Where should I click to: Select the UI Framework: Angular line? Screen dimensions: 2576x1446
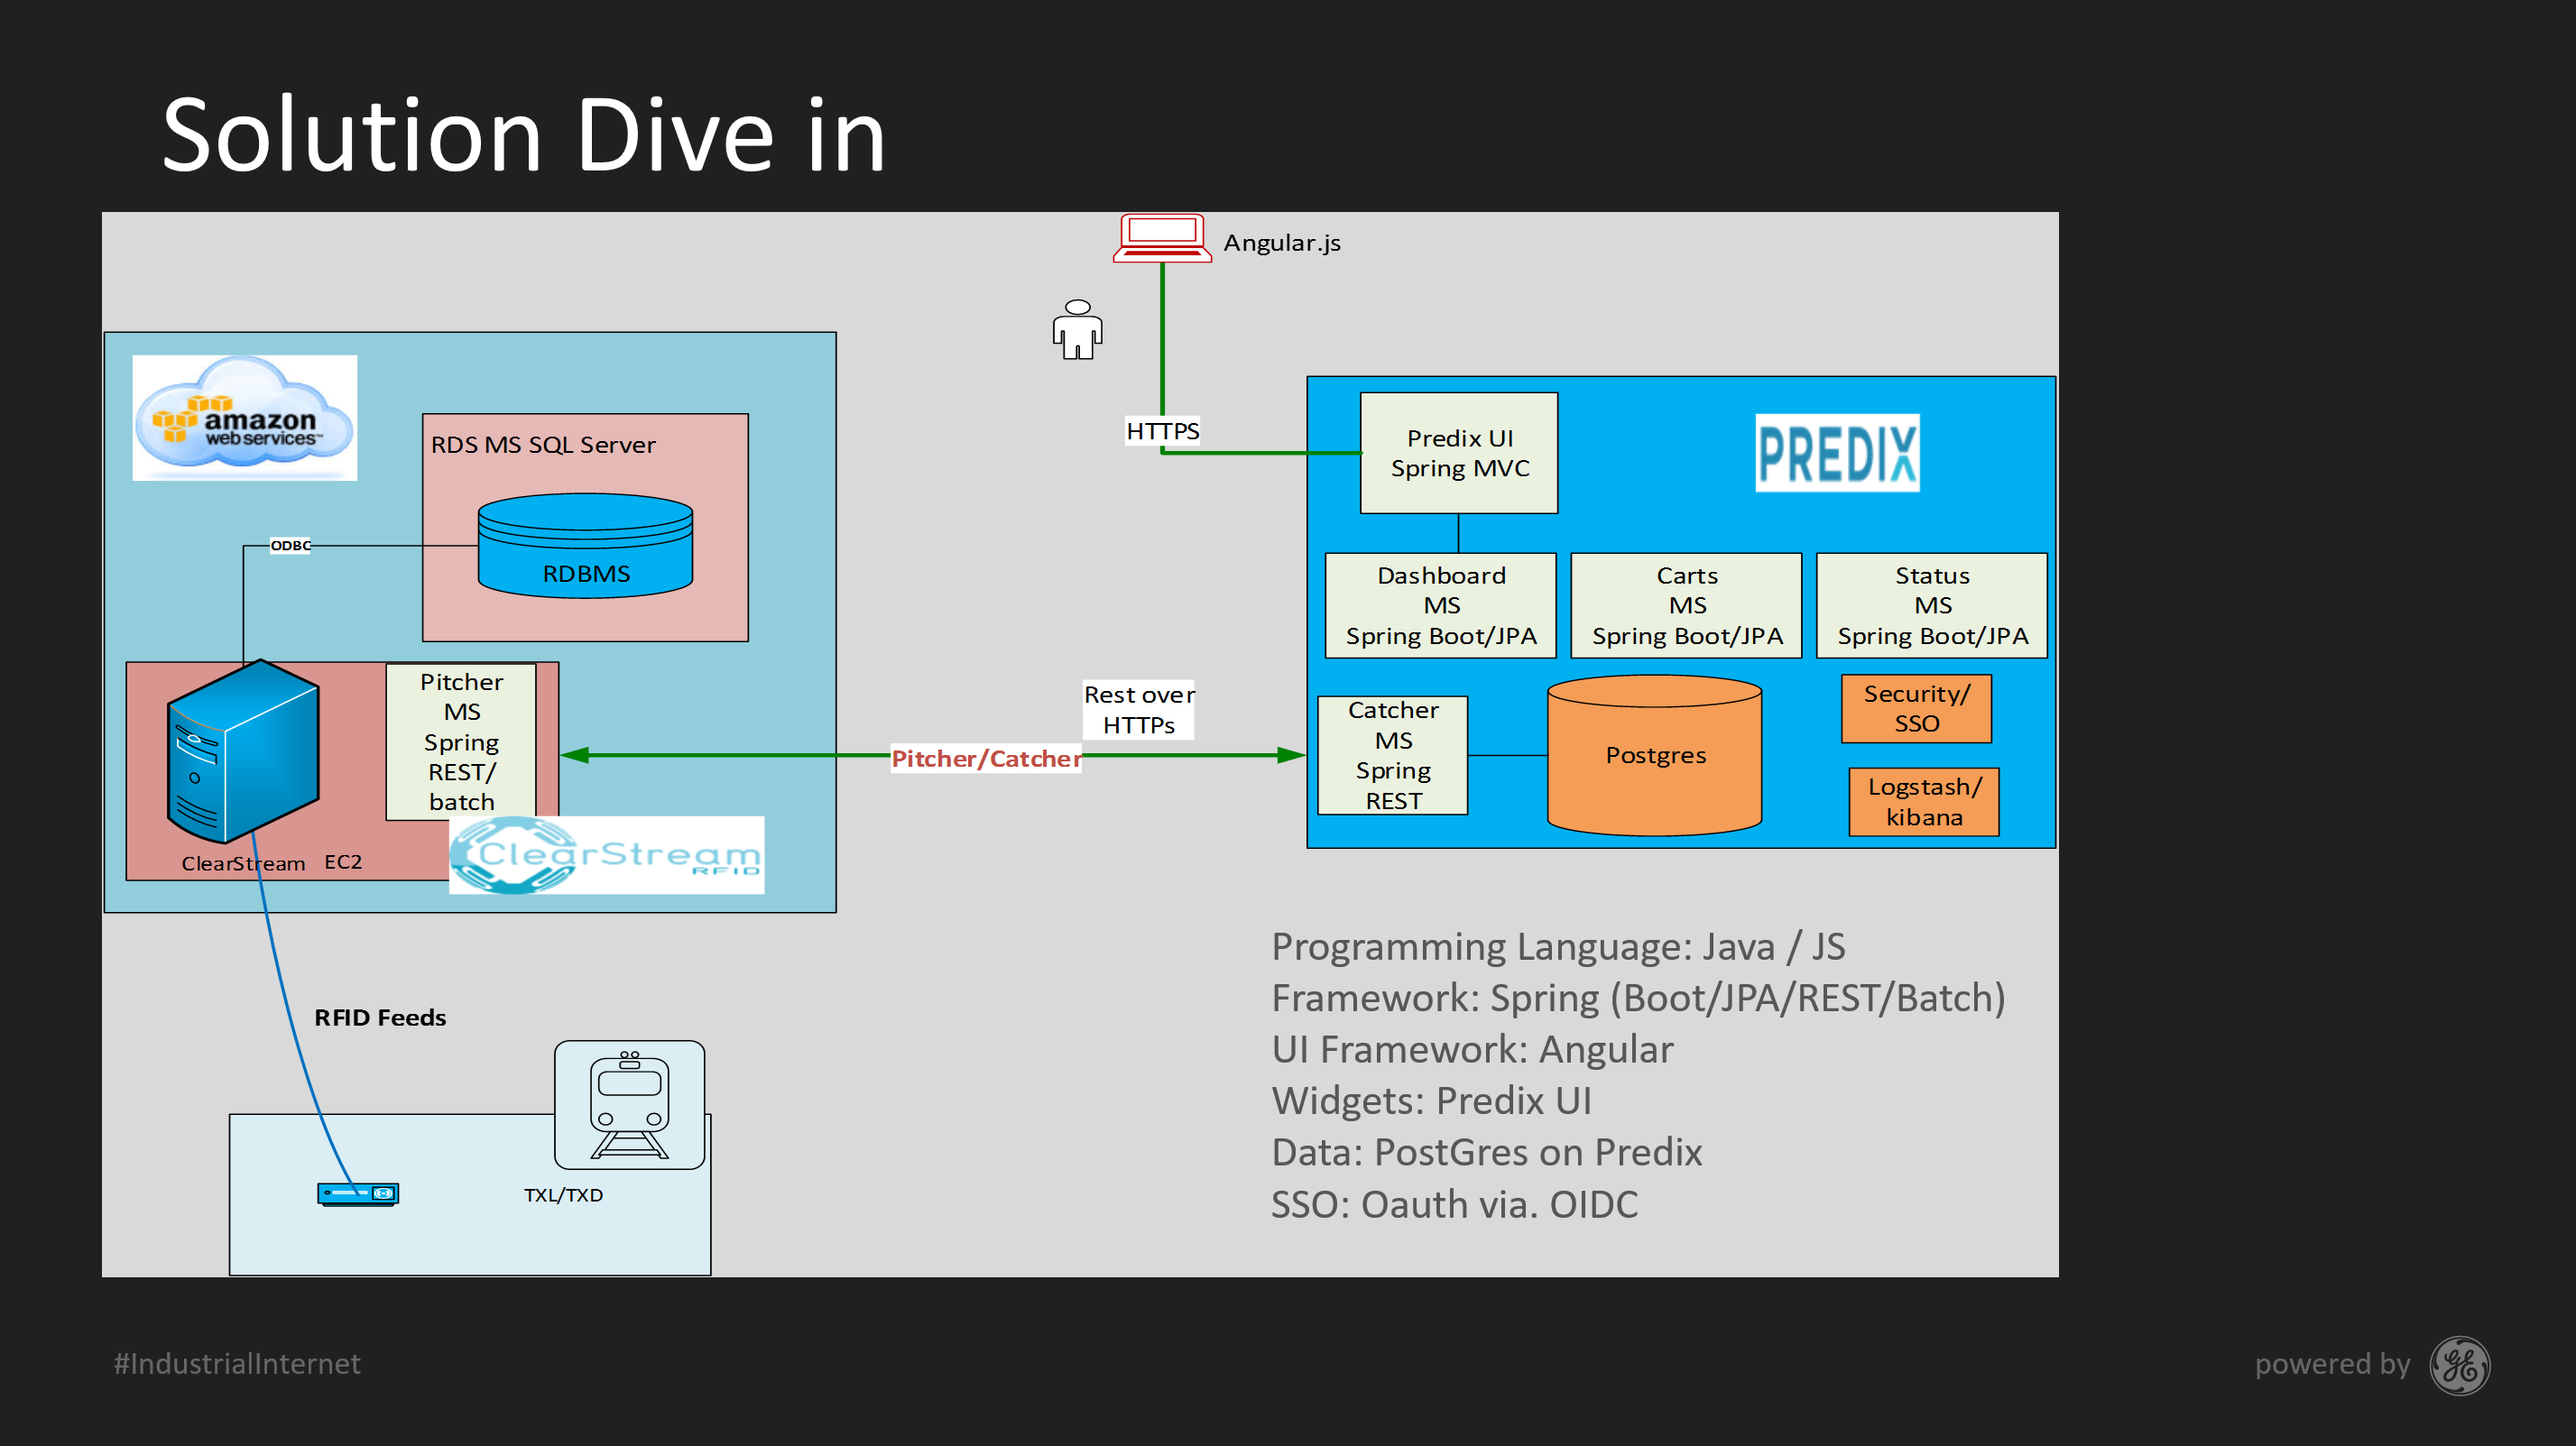[1472, 1050]
